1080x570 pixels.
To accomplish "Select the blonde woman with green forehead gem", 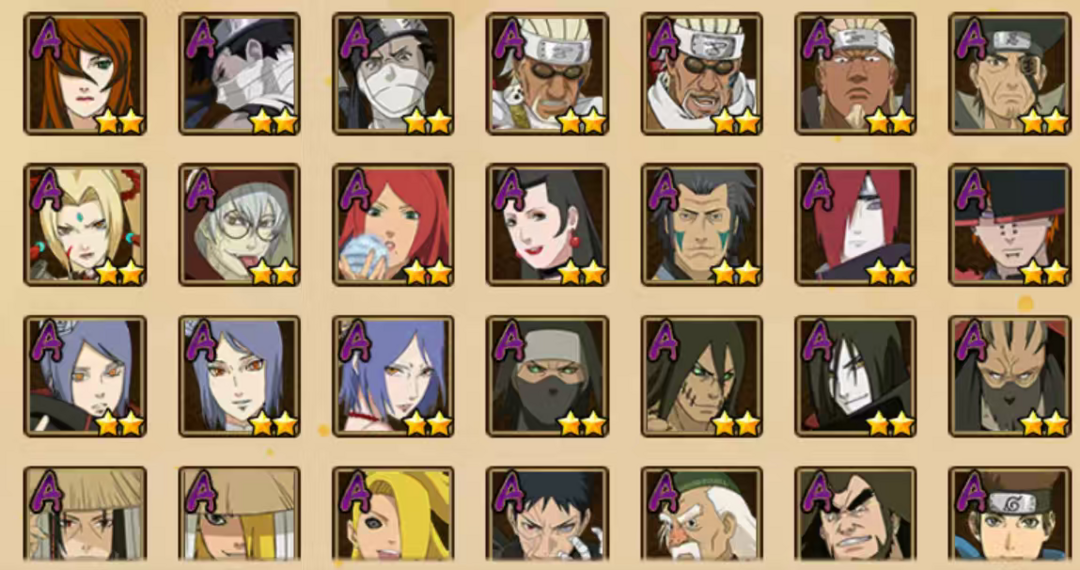I will point(85,225).
